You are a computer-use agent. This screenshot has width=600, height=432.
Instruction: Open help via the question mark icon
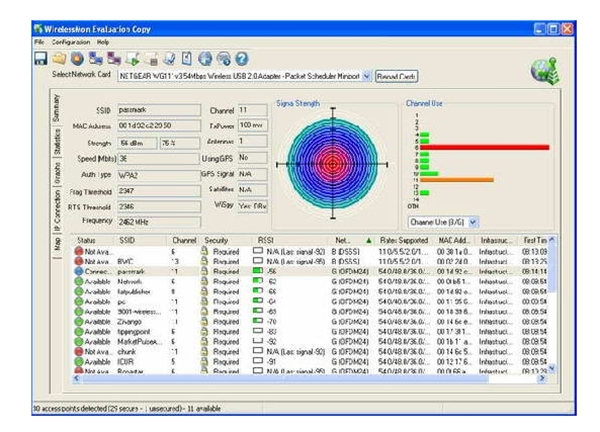pyautogui.click(x=242, y=59)
